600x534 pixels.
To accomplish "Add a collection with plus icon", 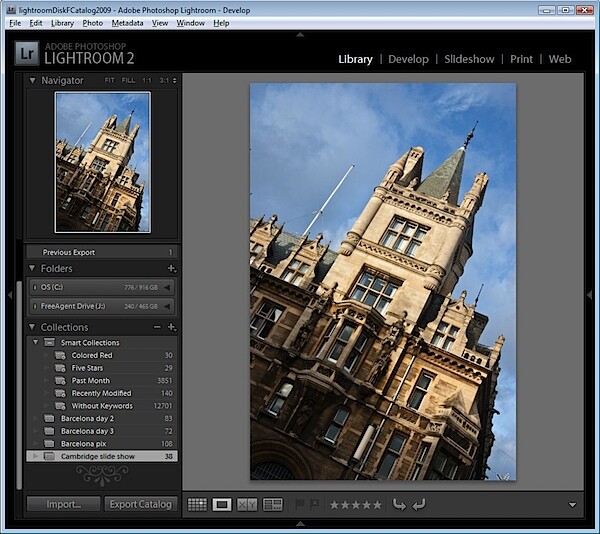I will [x=172, y=327].
